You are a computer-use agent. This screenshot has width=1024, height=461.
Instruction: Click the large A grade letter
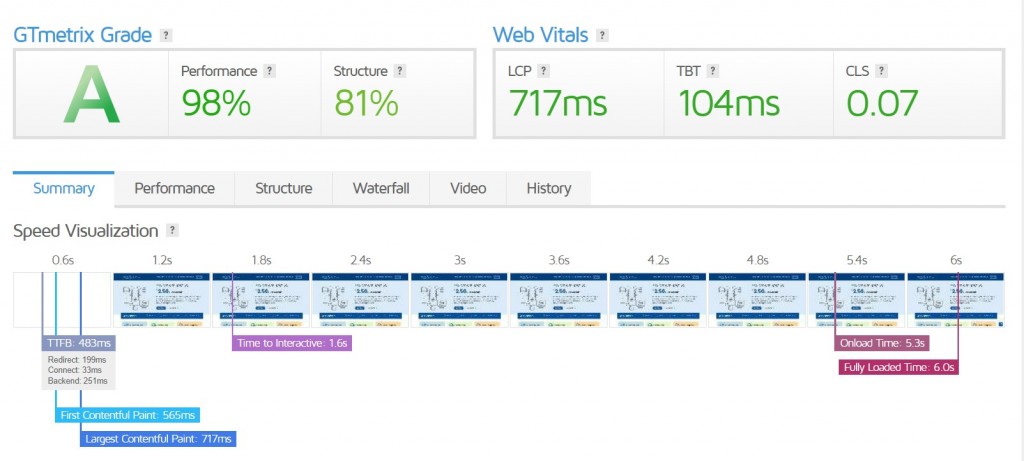coord(91,94)
